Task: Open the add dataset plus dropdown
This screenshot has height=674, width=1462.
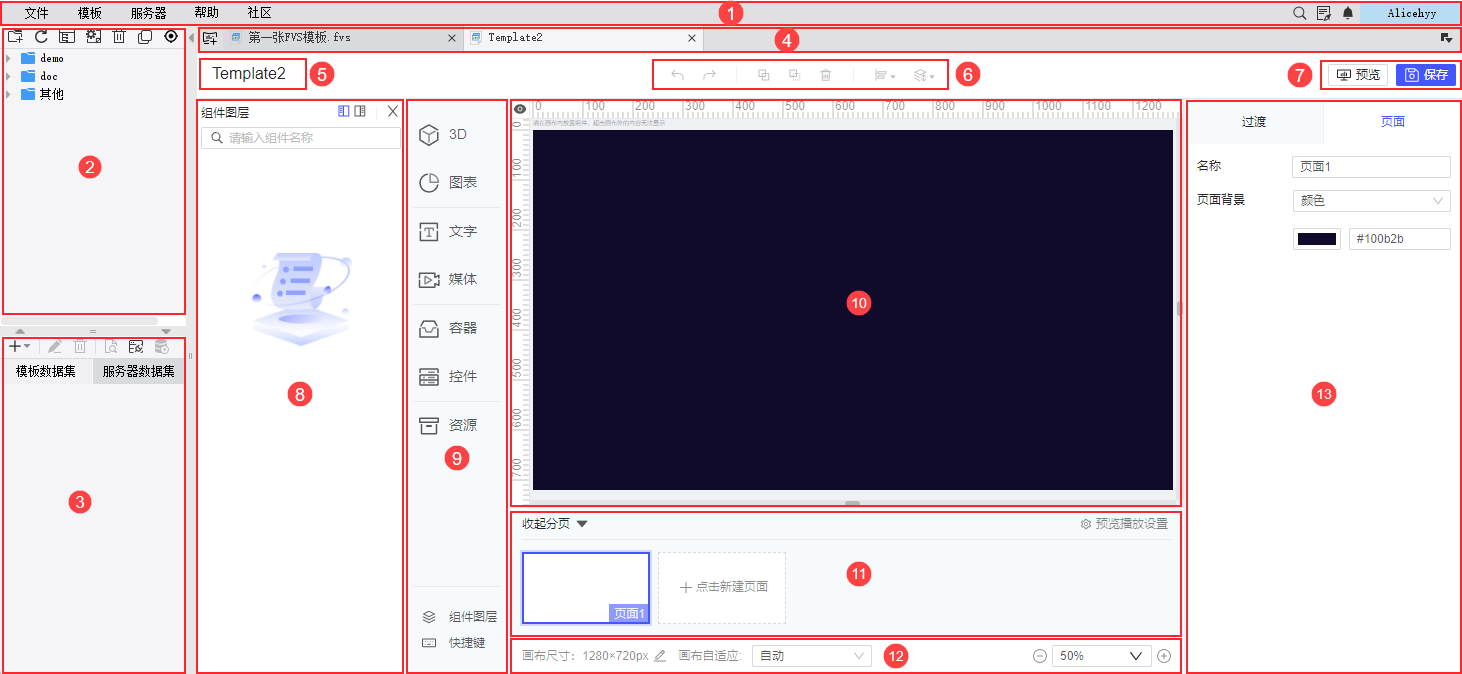Action: click(x=19, y=346)
